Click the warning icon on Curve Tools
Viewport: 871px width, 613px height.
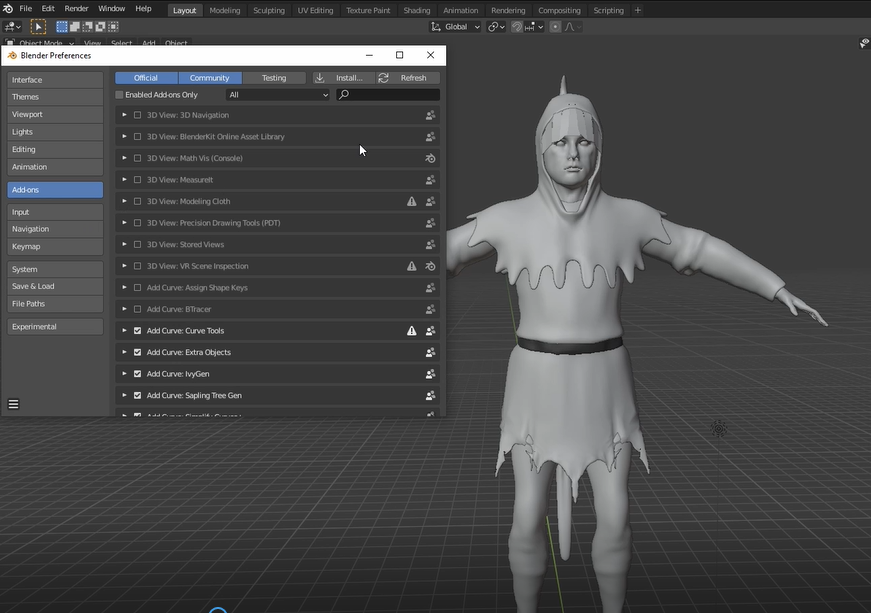click(411, 330)
